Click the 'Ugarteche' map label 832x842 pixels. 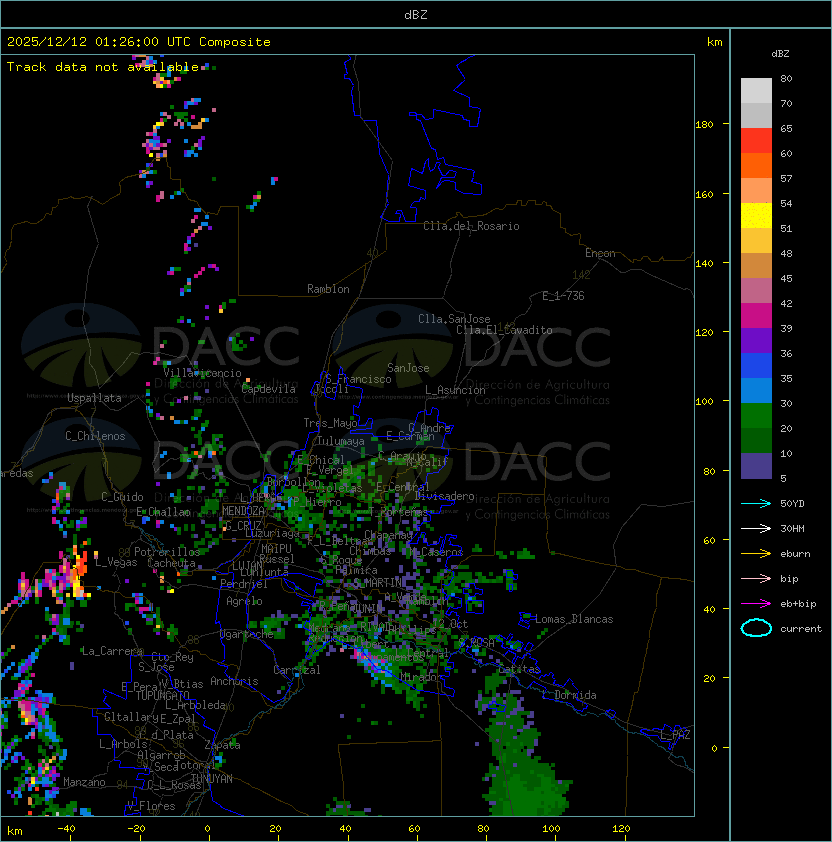247,634
